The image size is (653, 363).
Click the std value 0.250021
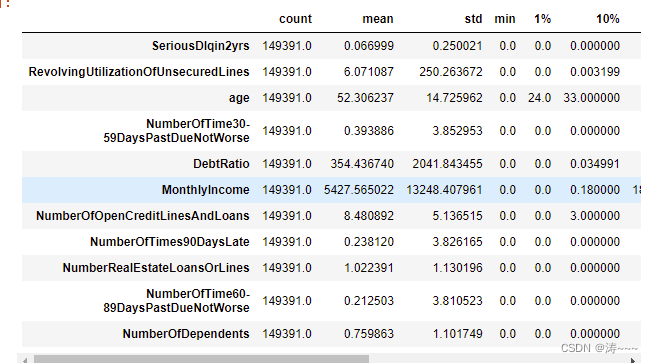[x=457, y=46]
